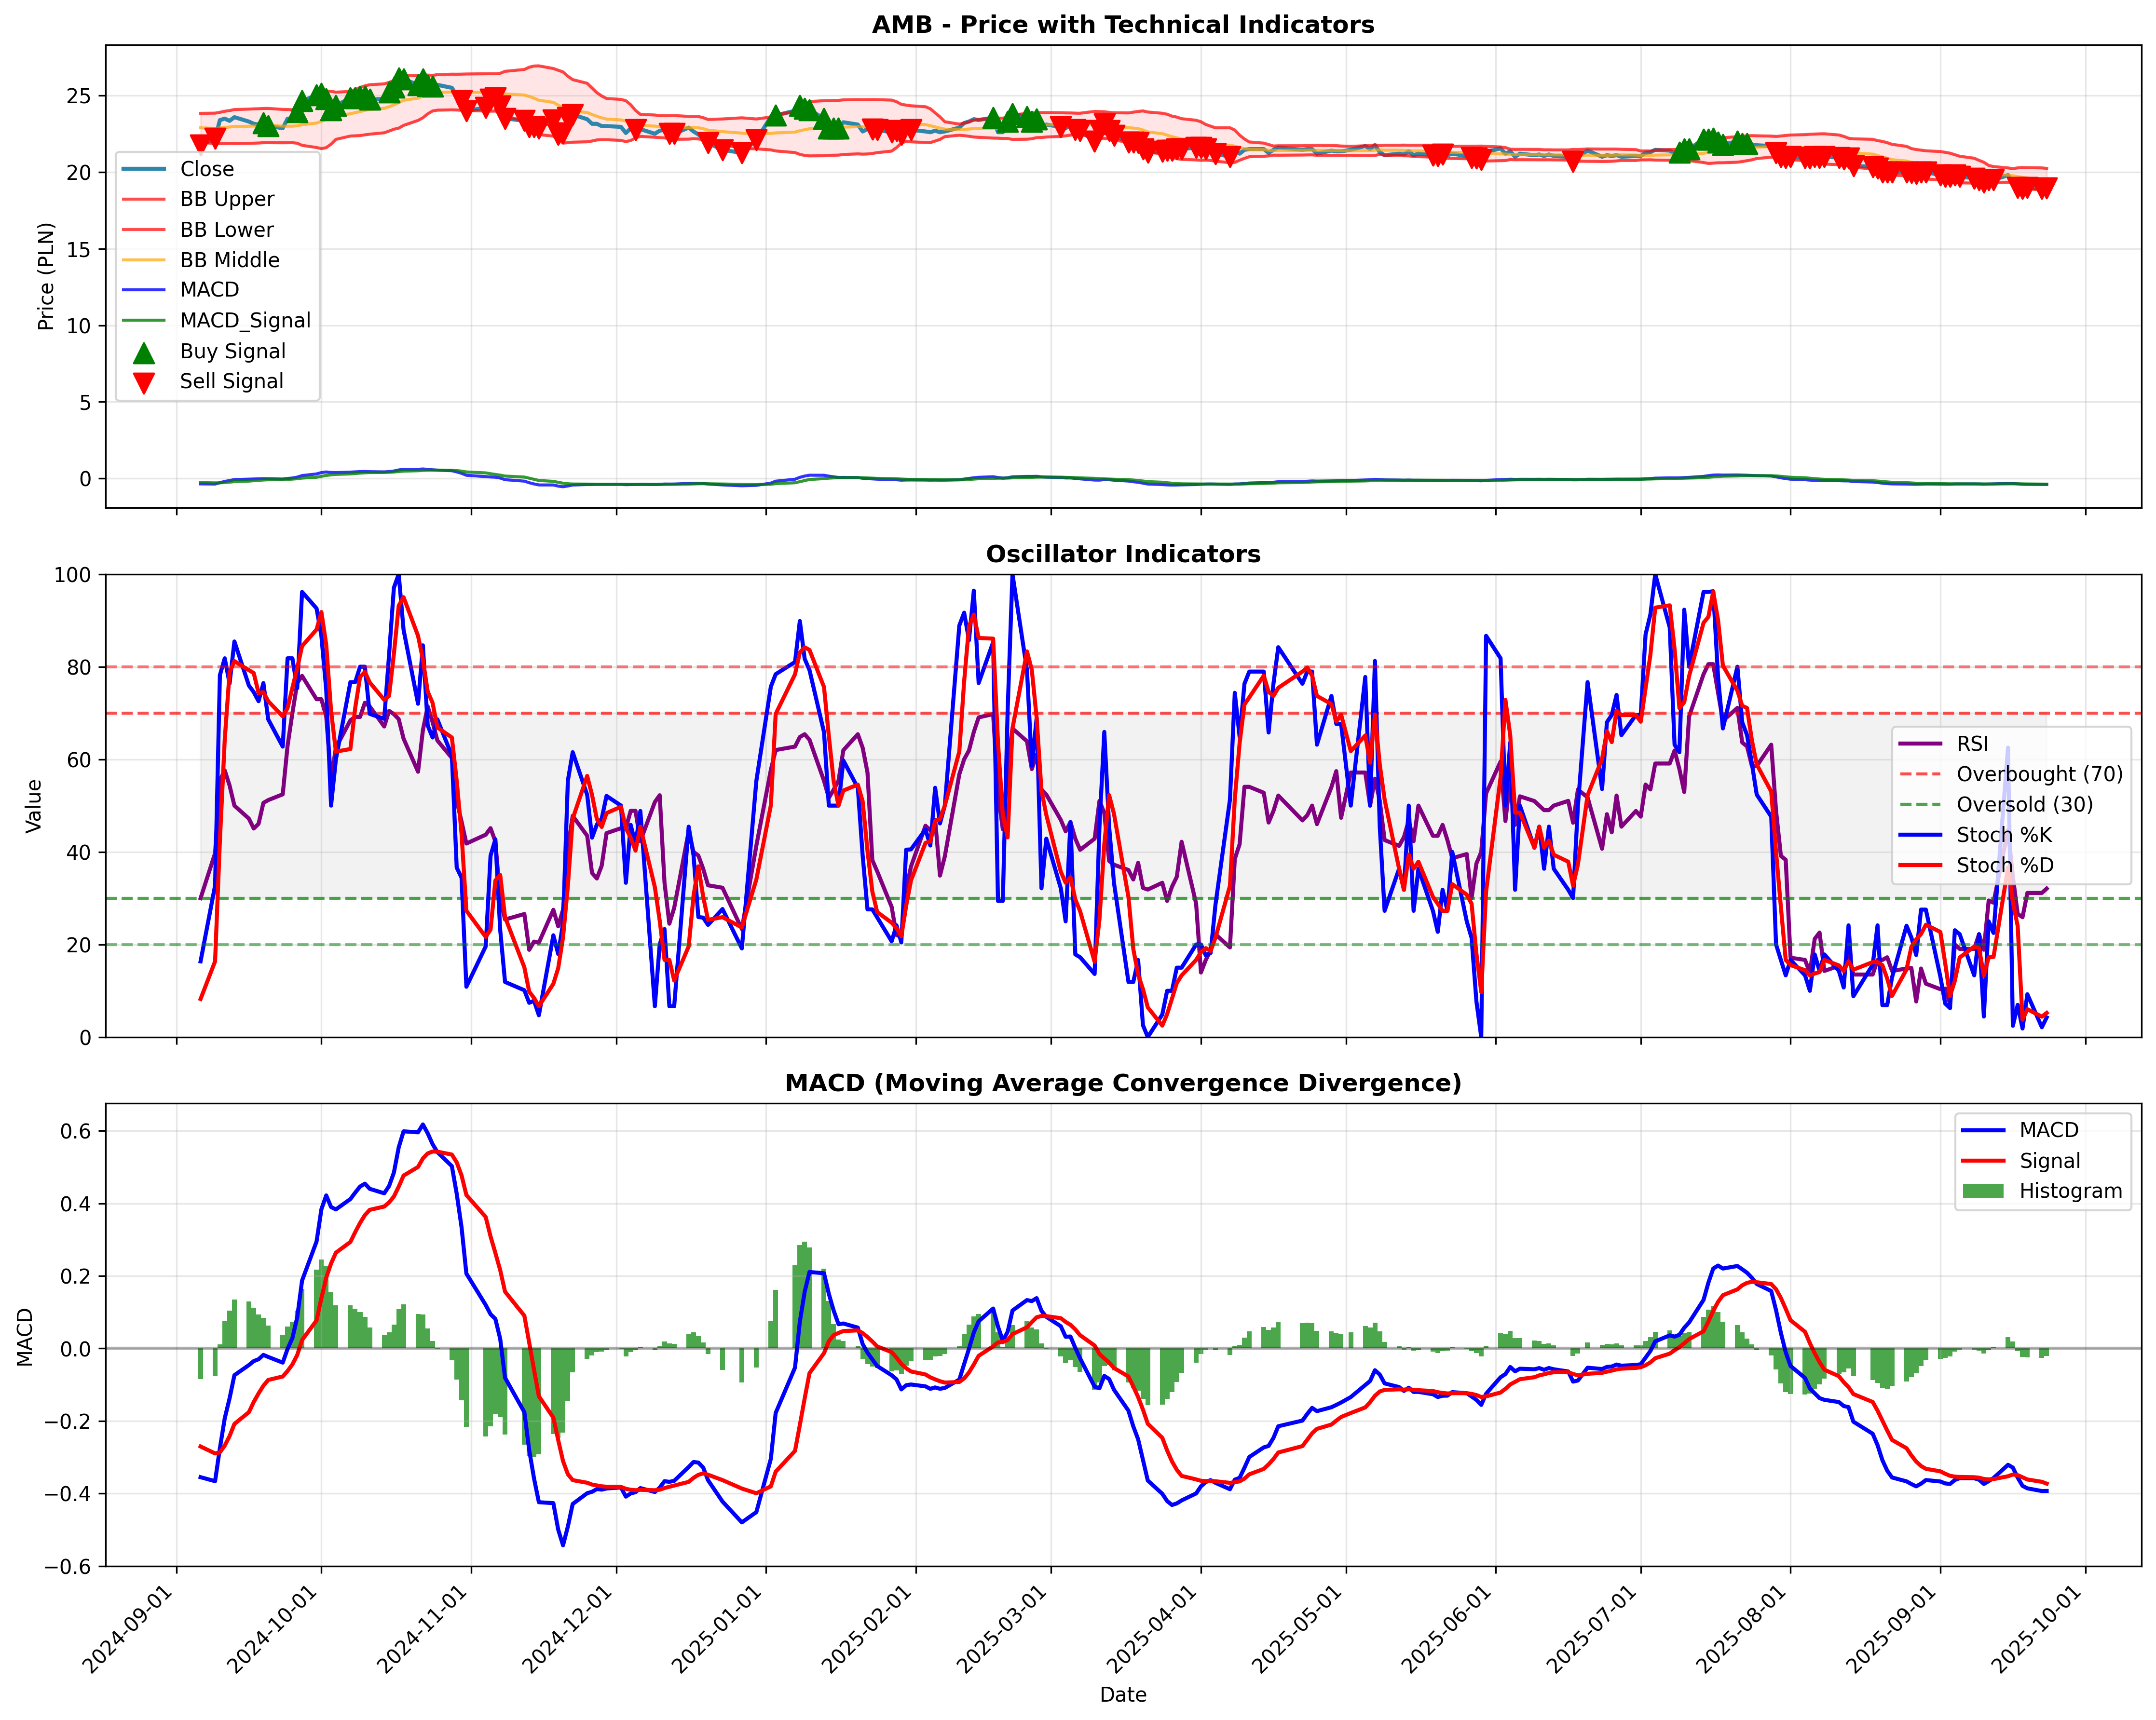Screen dimensions: 2156x1720
Task: Click the '0.6' MACD axis tick
Action: (x=76, y=1132)
